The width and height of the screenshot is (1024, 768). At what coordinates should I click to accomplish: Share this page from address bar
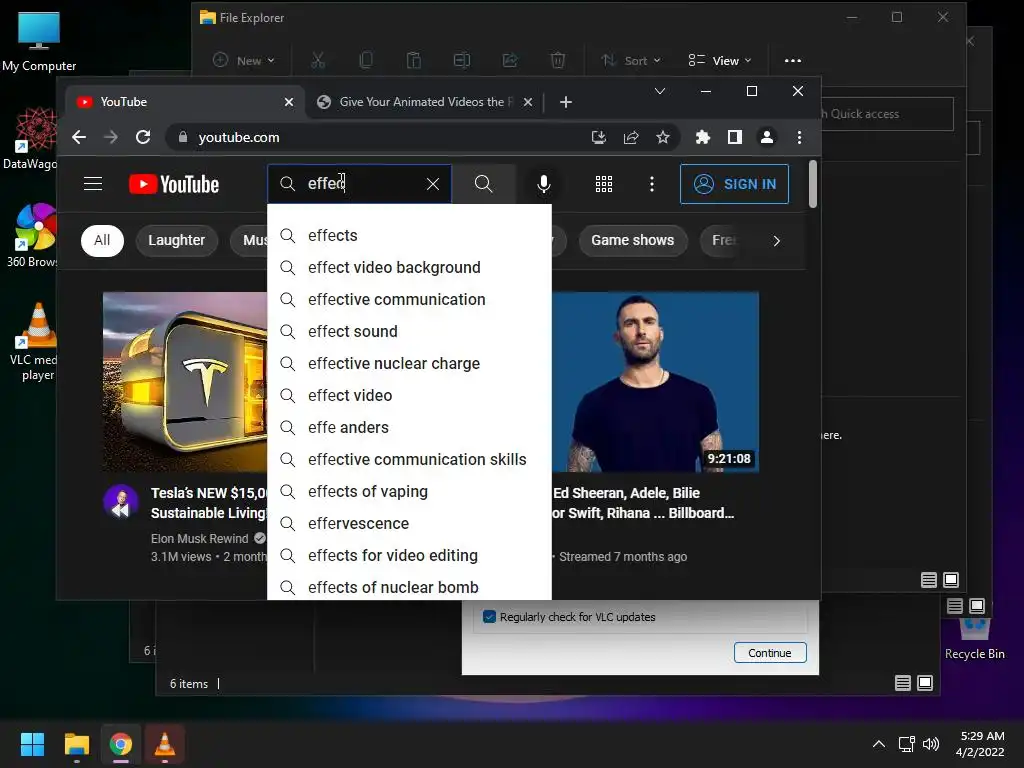tap(631, 137)
